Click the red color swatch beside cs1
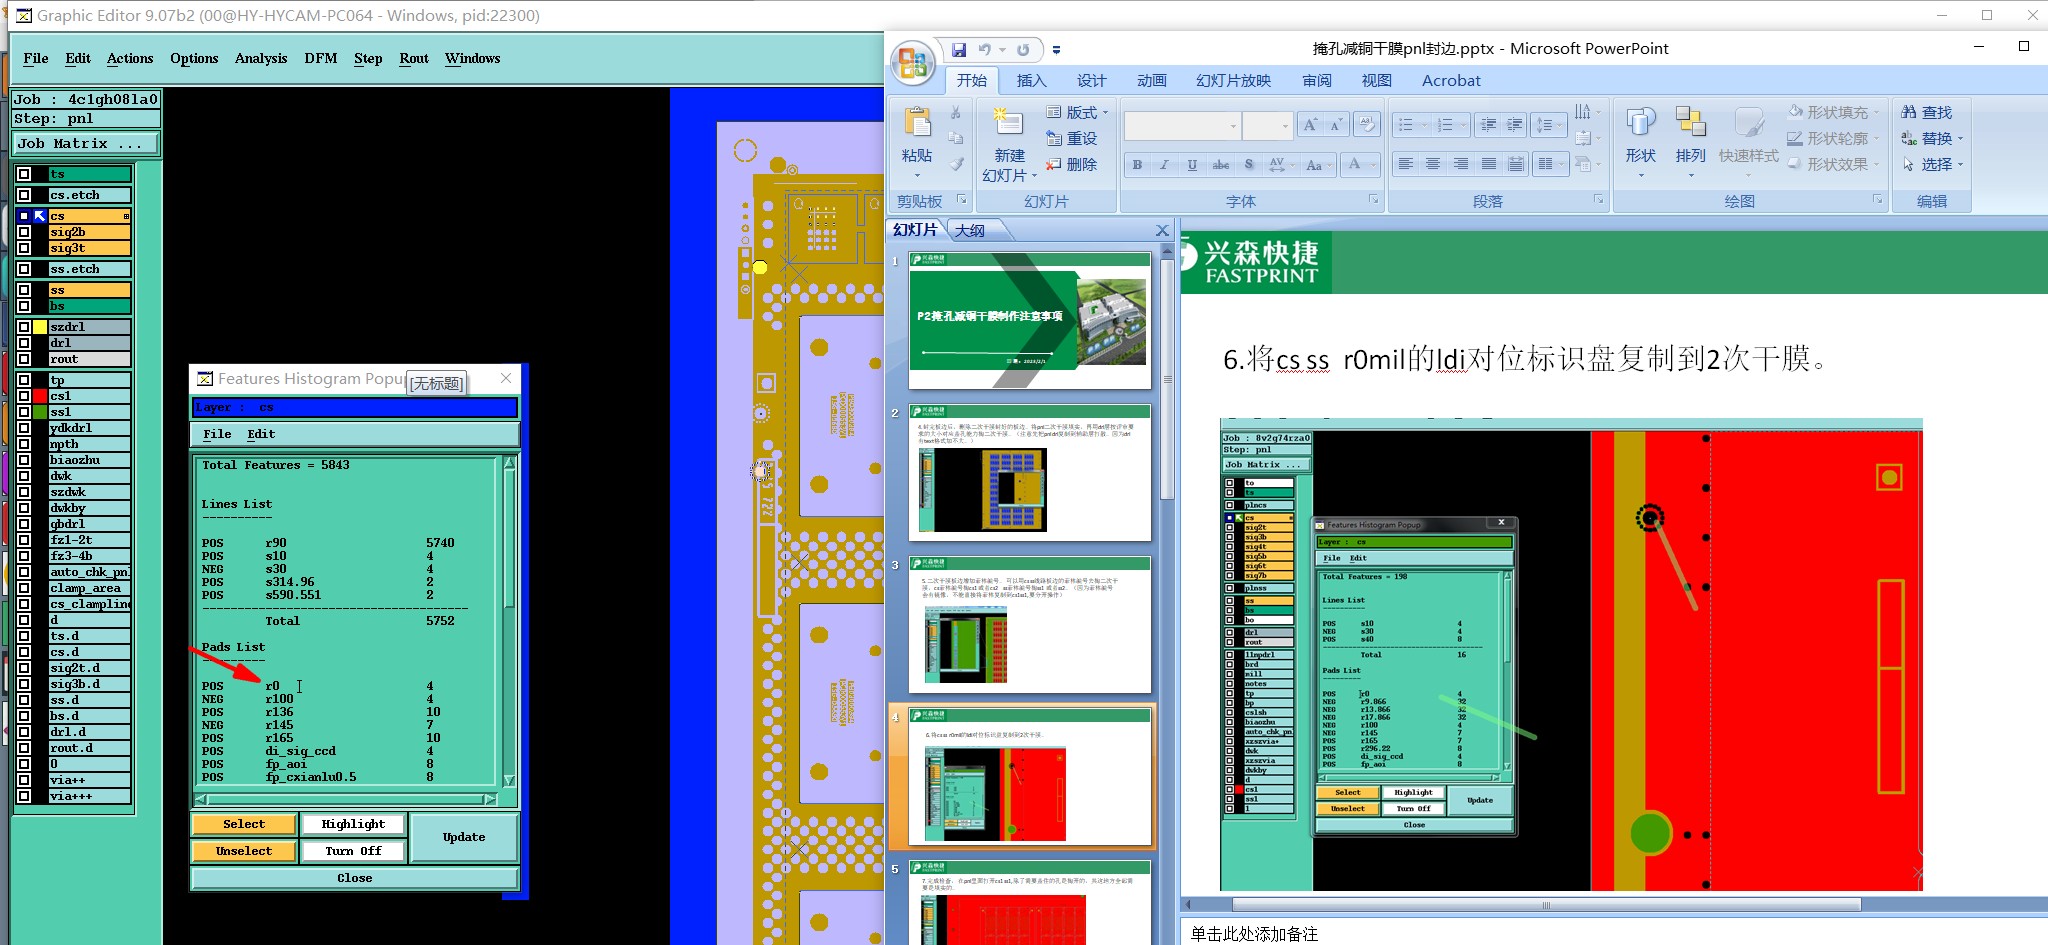Screen dimensions: 2048x945 coord(40,396)
